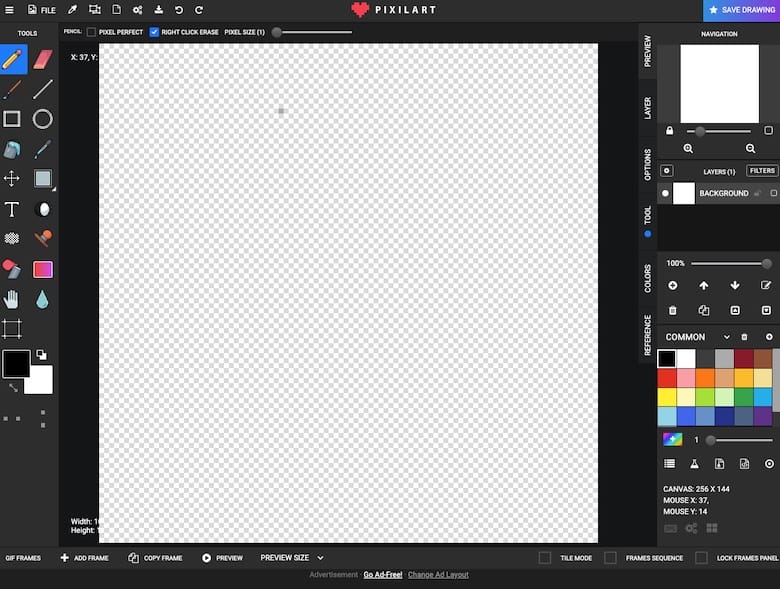This screenshot has width=780, height=589.
Task: Add a new layer with plus icon
Action: pos(673,285)
